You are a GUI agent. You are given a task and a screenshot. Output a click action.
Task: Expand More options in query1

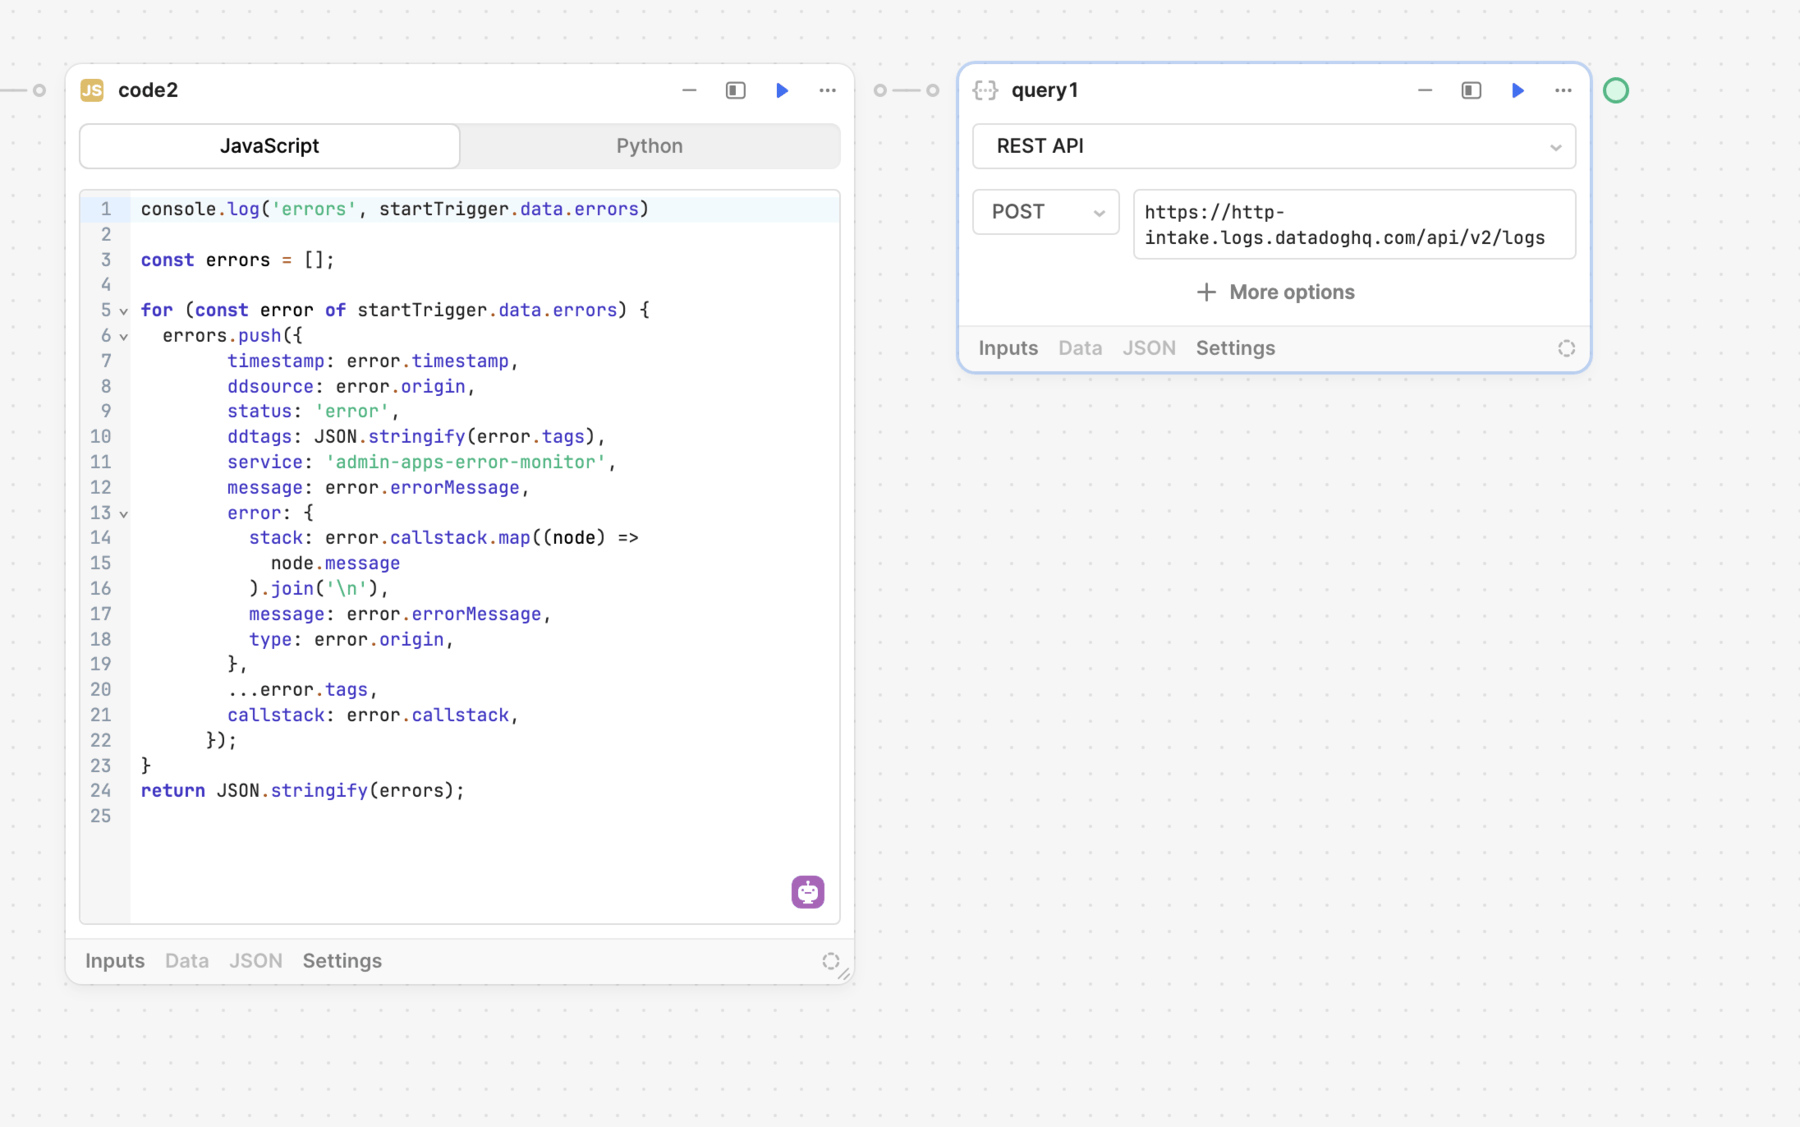point(1275,292)
